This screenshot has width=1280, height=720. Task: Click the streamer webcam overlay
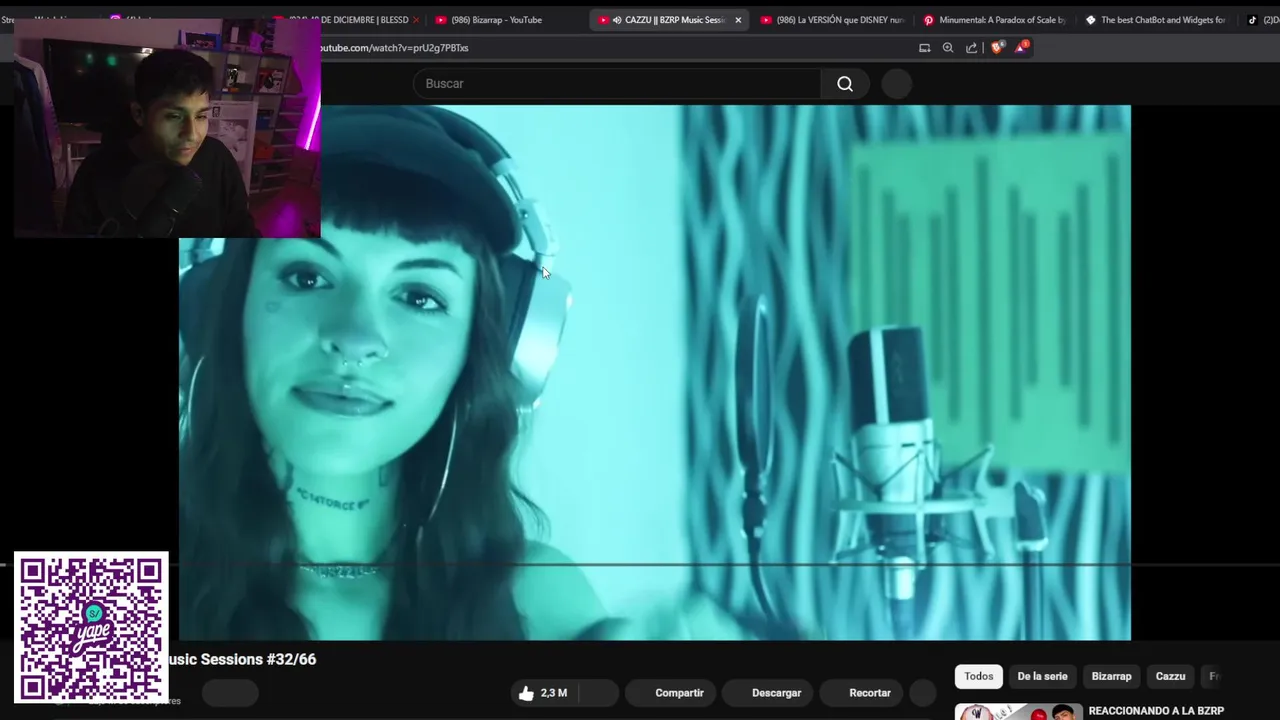167,128
